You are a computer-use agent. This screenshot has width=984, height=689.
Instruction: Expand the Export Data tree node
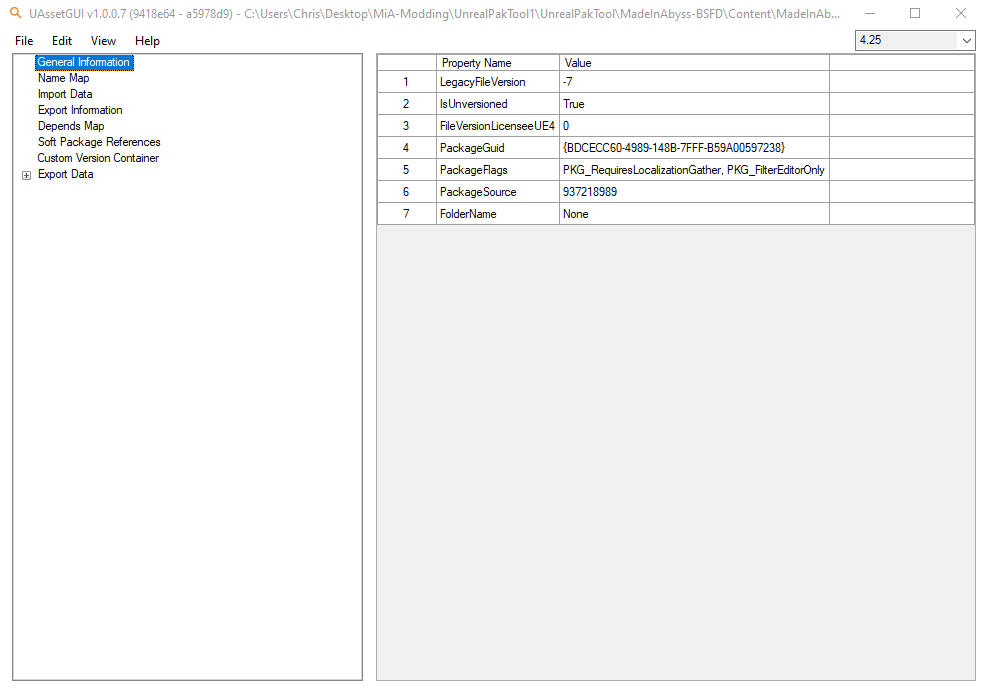point(26,175)
